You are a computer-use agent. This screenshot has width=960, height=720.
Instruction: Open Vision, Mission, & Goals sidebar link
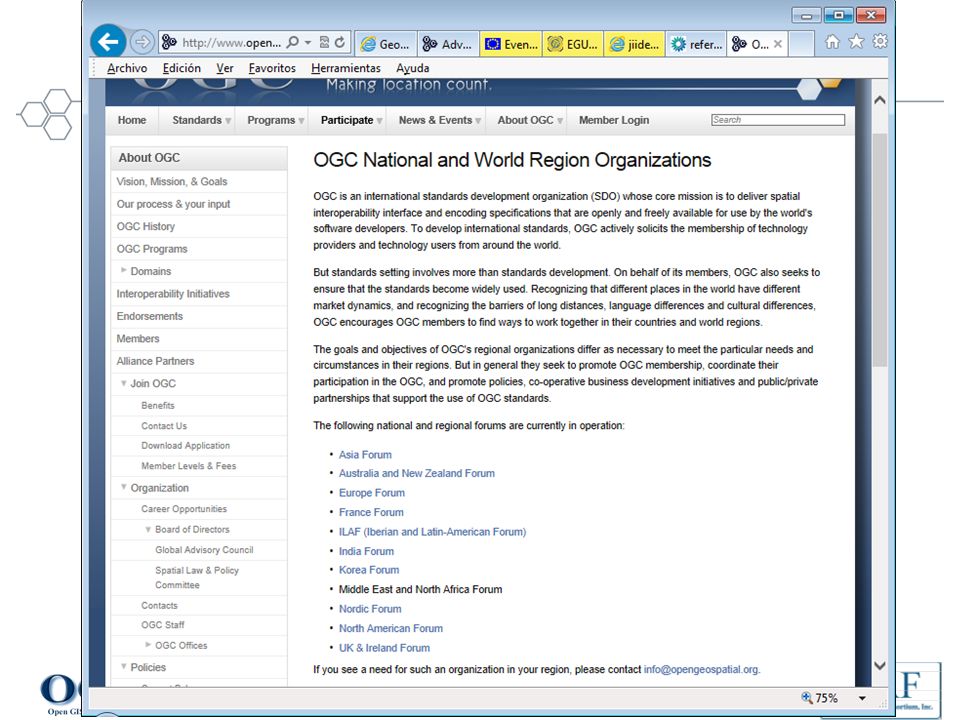[x=172, y=182]
